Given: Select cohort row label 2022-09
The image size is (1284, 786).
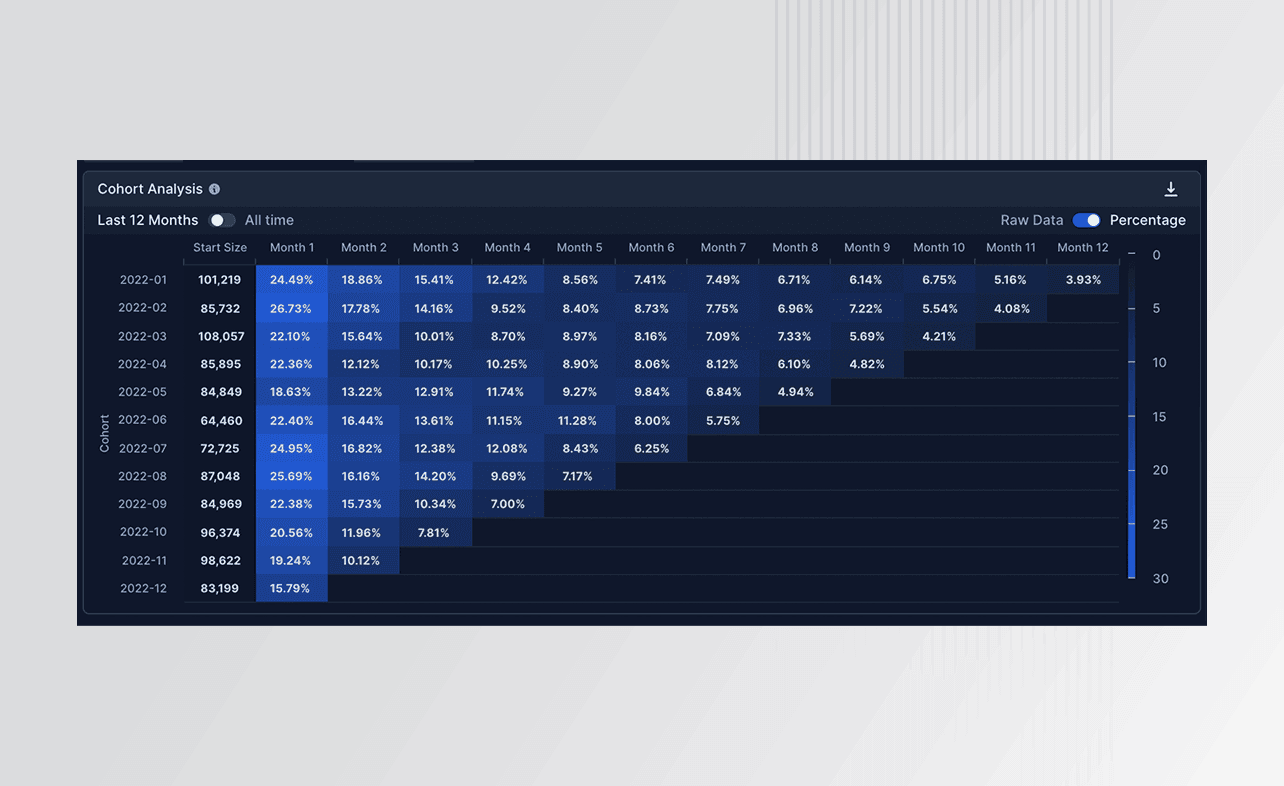Looking at the screenshot, I should [142, 504].
